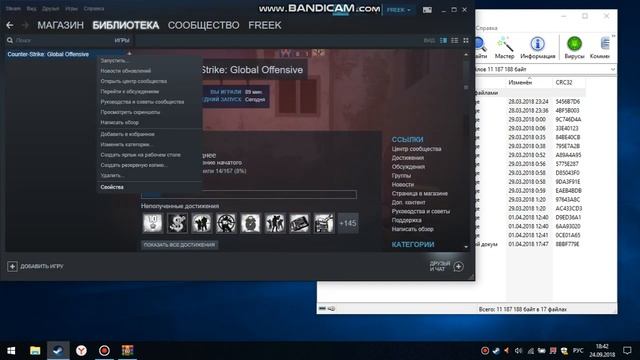Viewport: 640px width, 360px height.
Task: Switch to СООБЩЕСТВО tab
Action: click(x=203, y=25)
